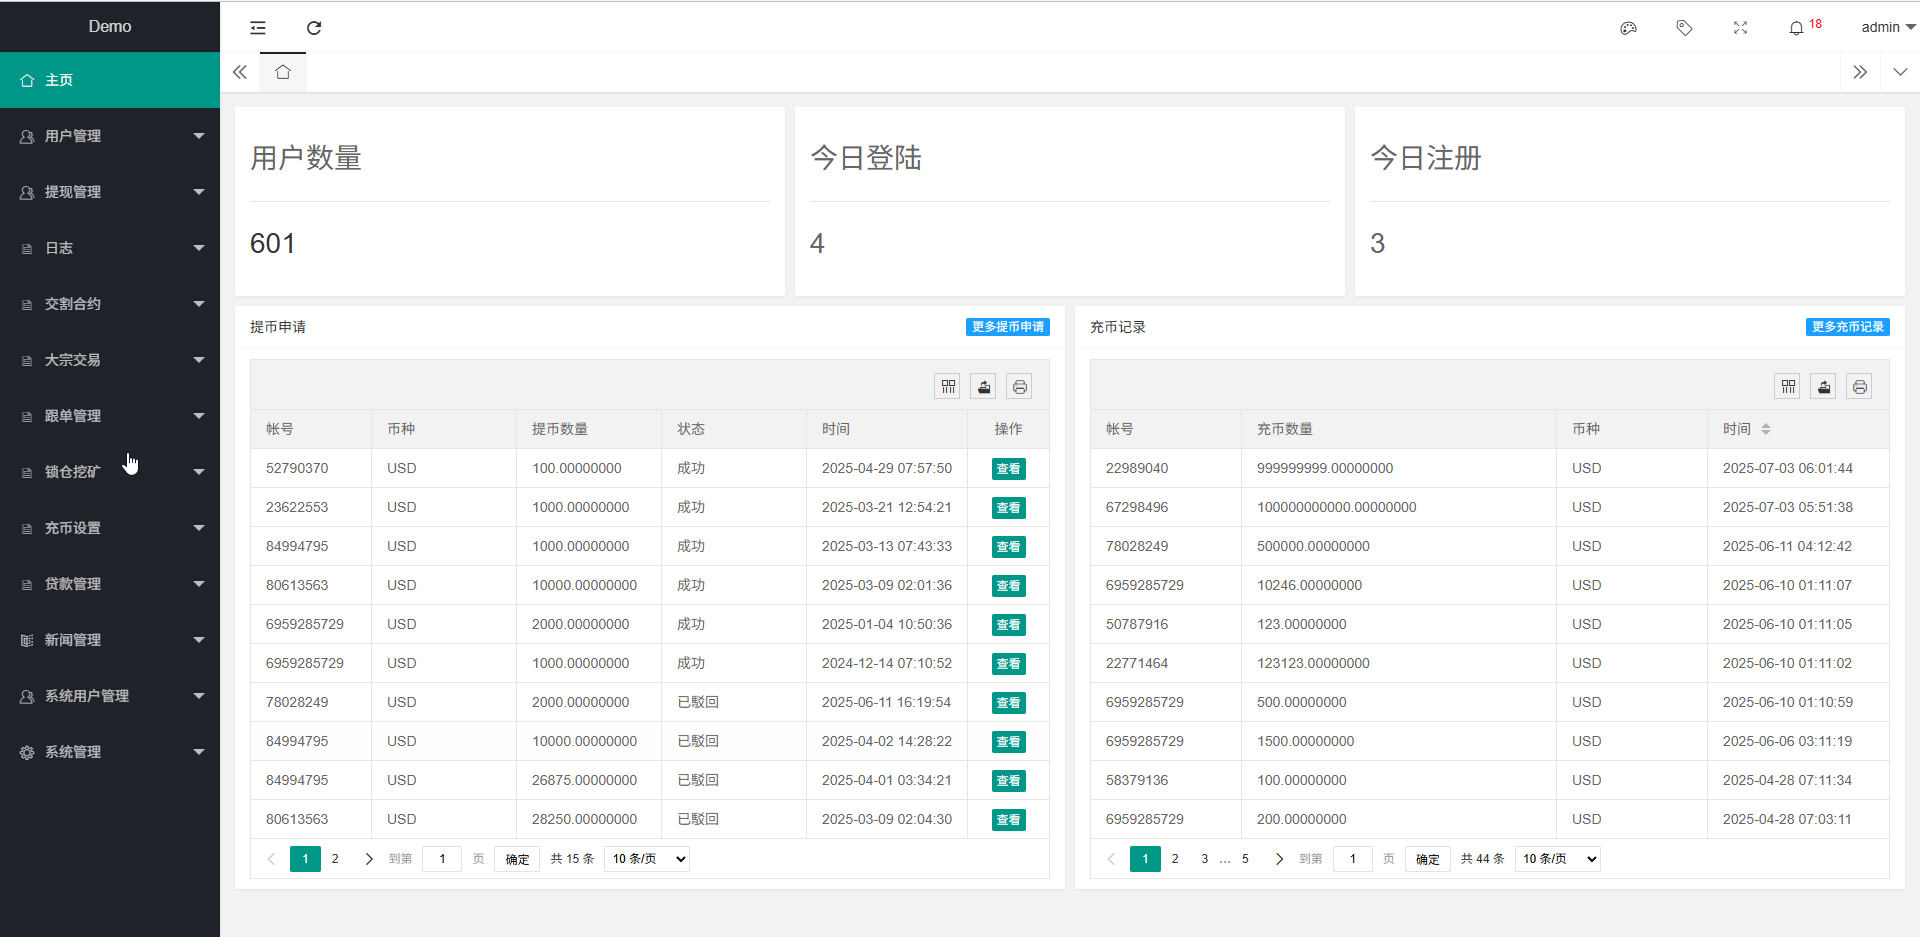Click the column filter icon in withdrawal table
1920x937 pixels.
point(948,387)
